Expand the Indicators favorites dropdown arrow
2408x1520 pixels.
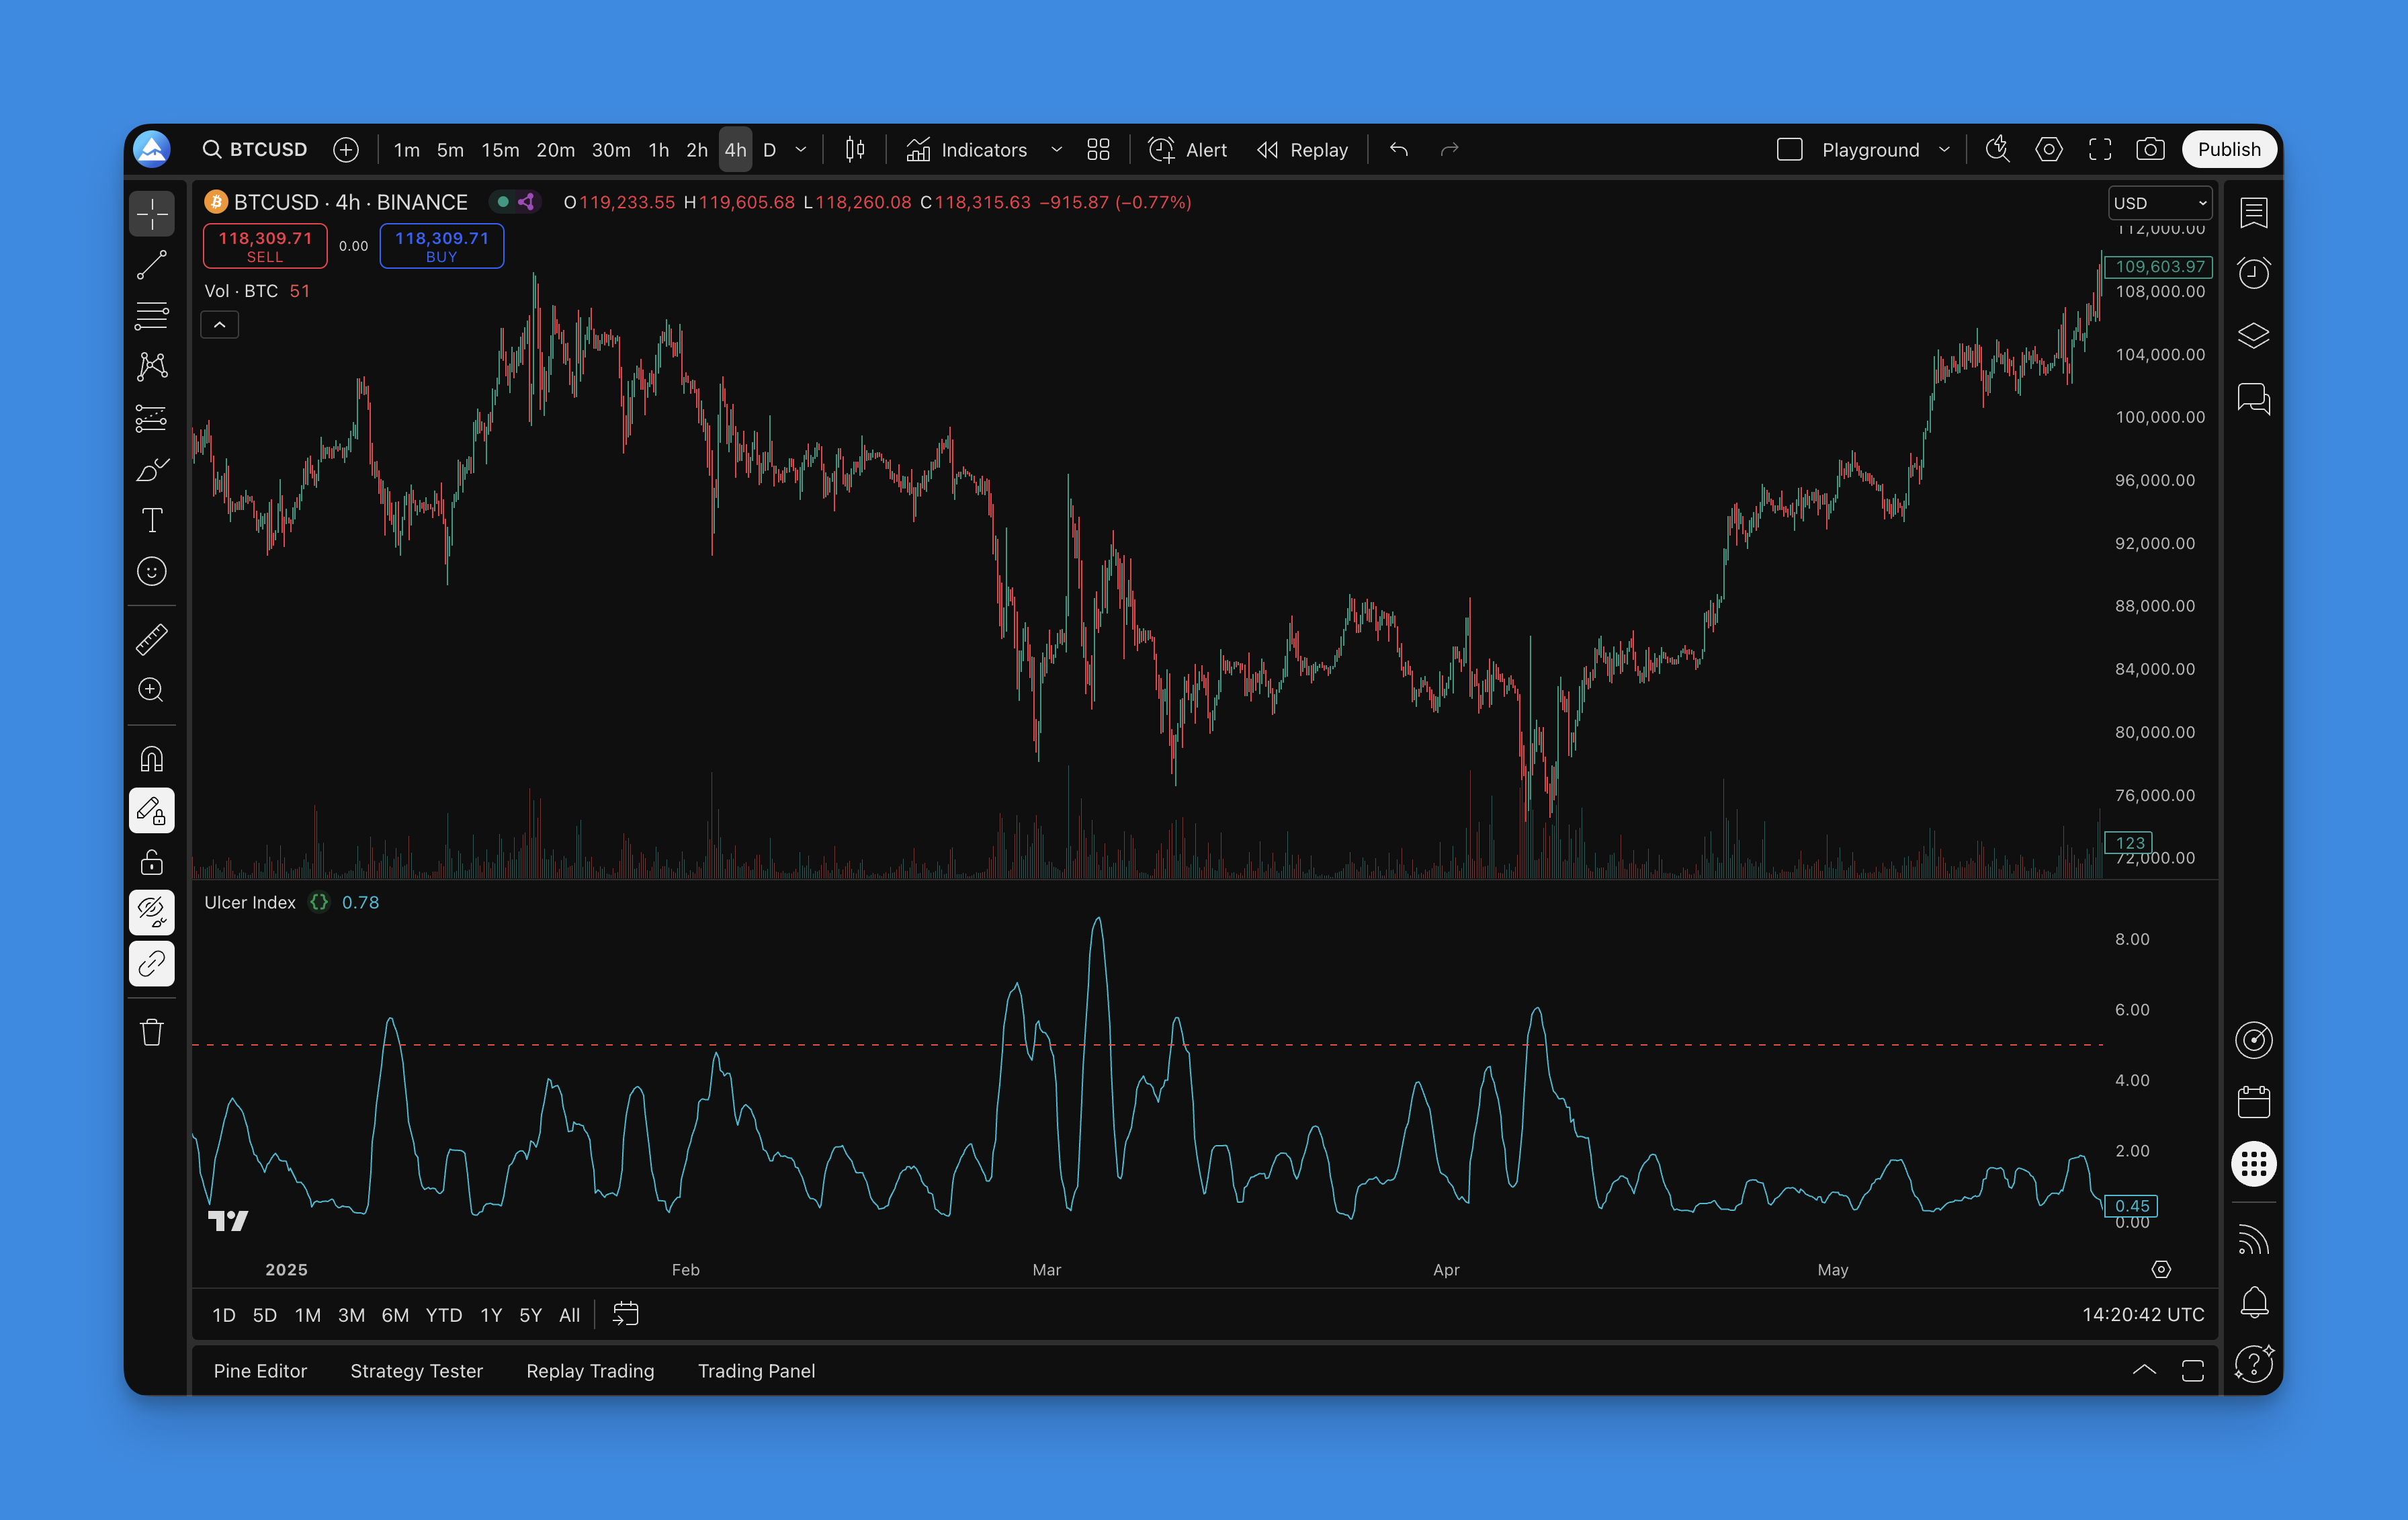pyautogui.click(x=1056, y=150)
